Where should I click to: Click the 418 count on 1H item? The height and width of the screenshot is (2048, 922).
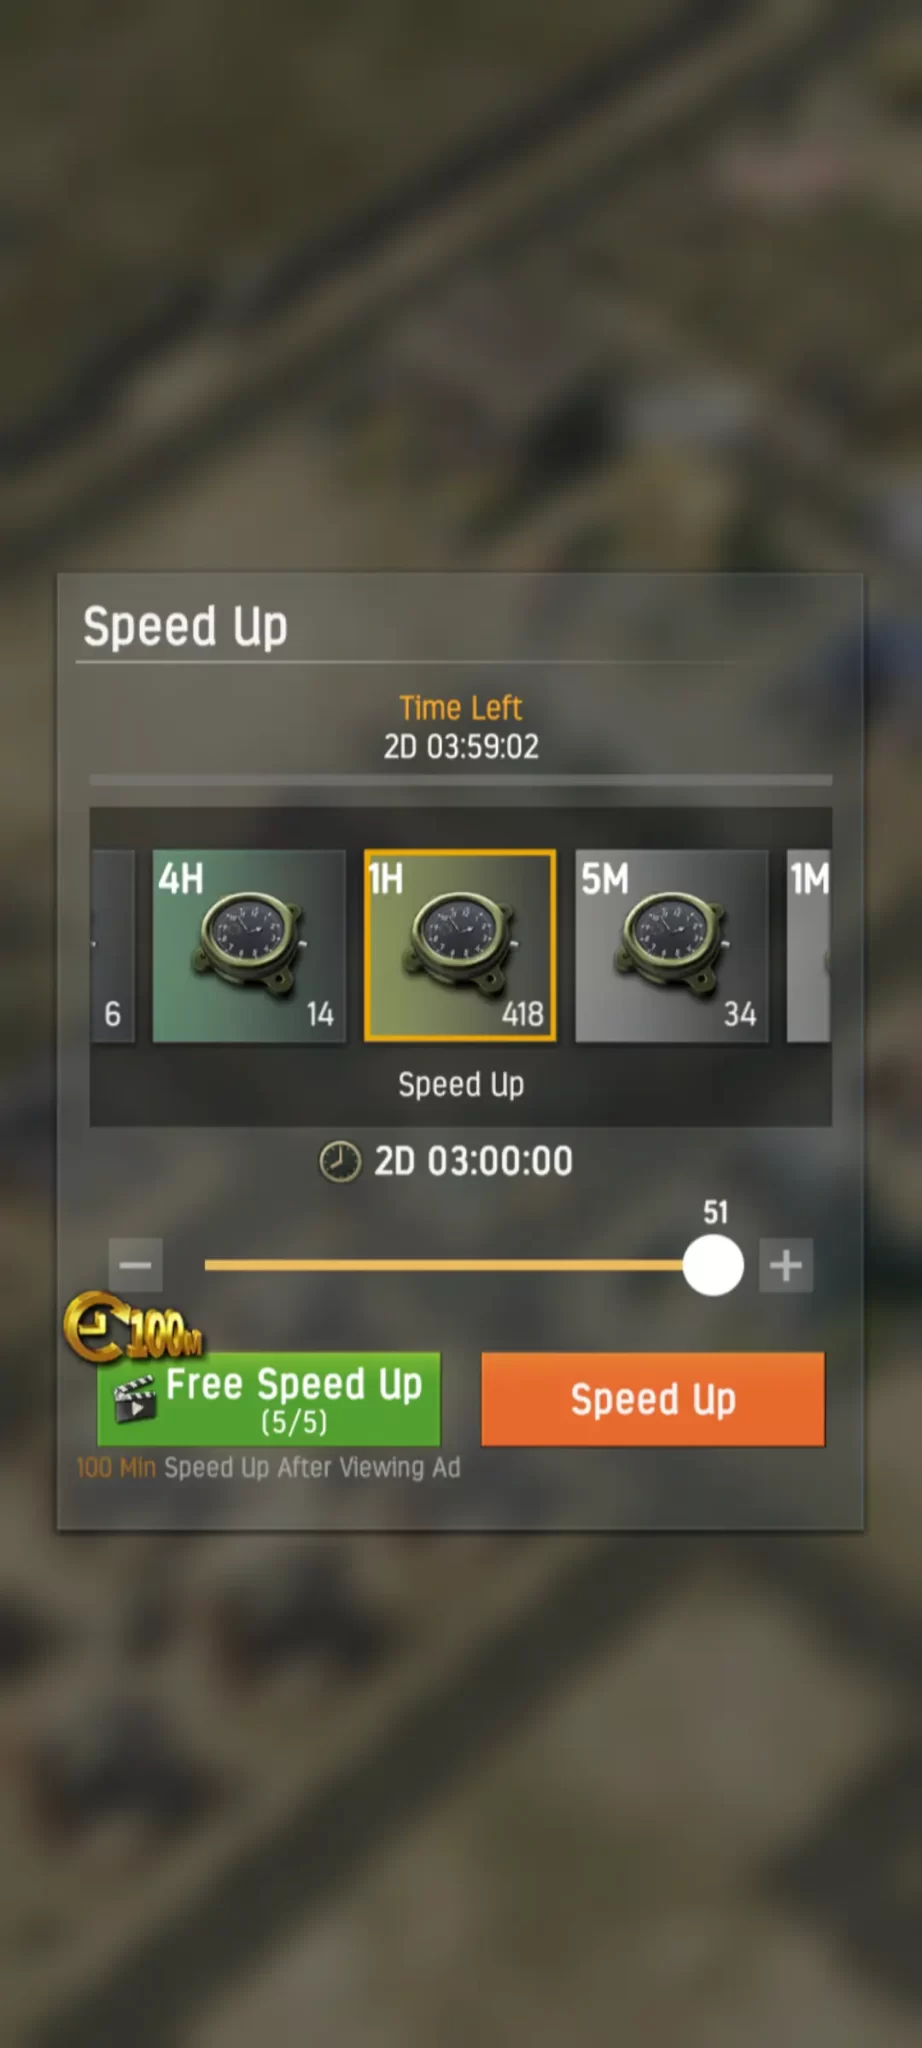click(x=523, y=1014)
